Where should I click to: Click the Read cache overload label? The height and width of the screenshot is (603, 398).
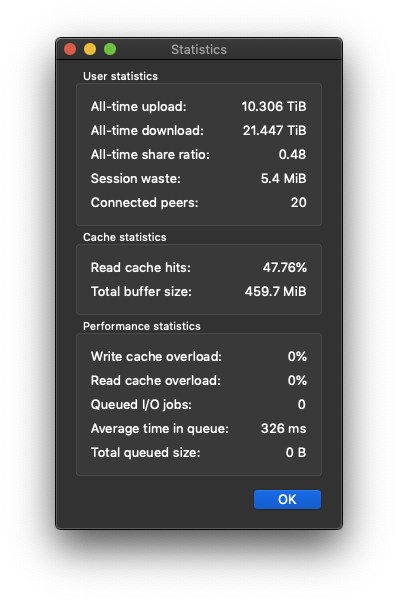[156, 381]
